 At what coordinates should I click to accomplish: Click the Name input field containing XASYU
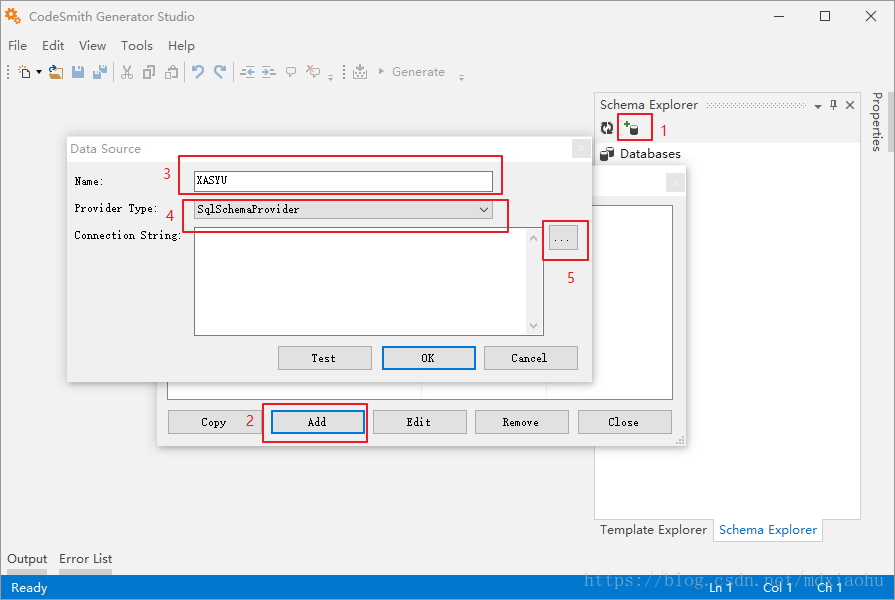tap(343, 181)
